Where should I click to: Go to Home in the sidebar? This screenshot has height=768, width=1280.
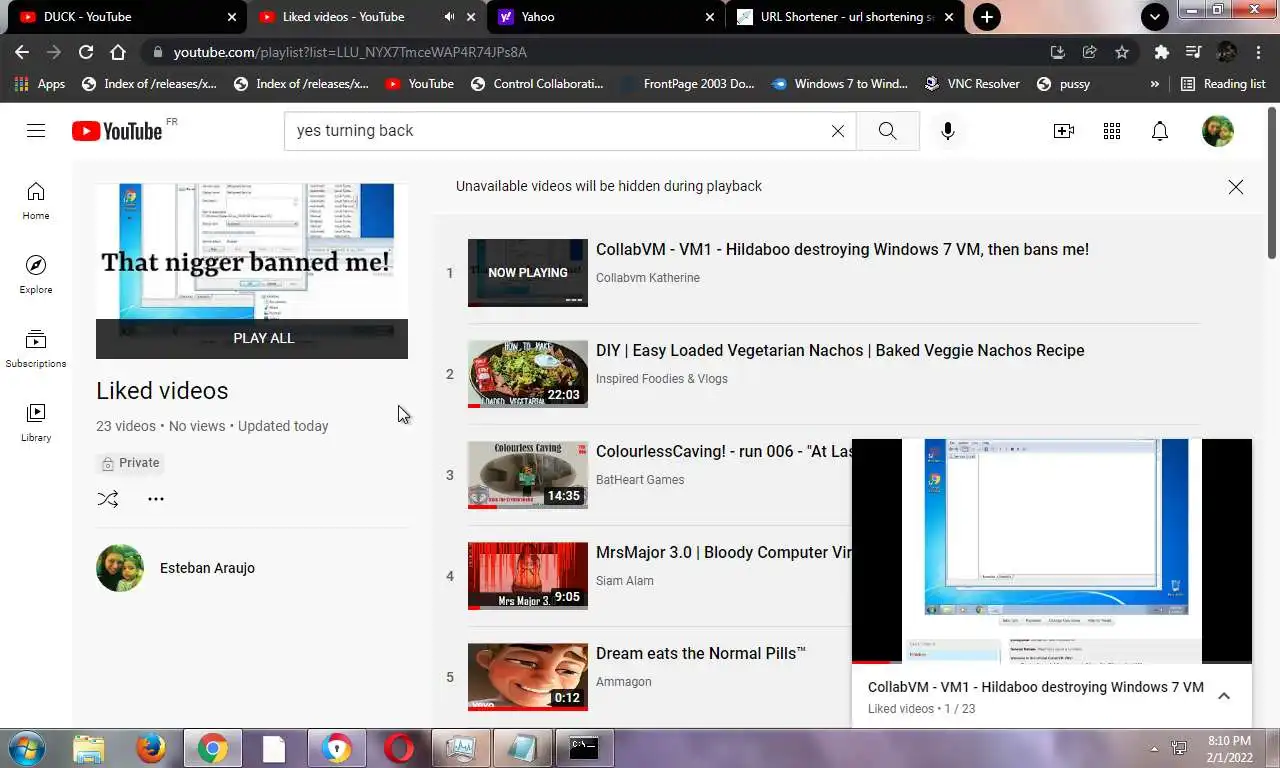pyautogui.click(x=36, y=200)
